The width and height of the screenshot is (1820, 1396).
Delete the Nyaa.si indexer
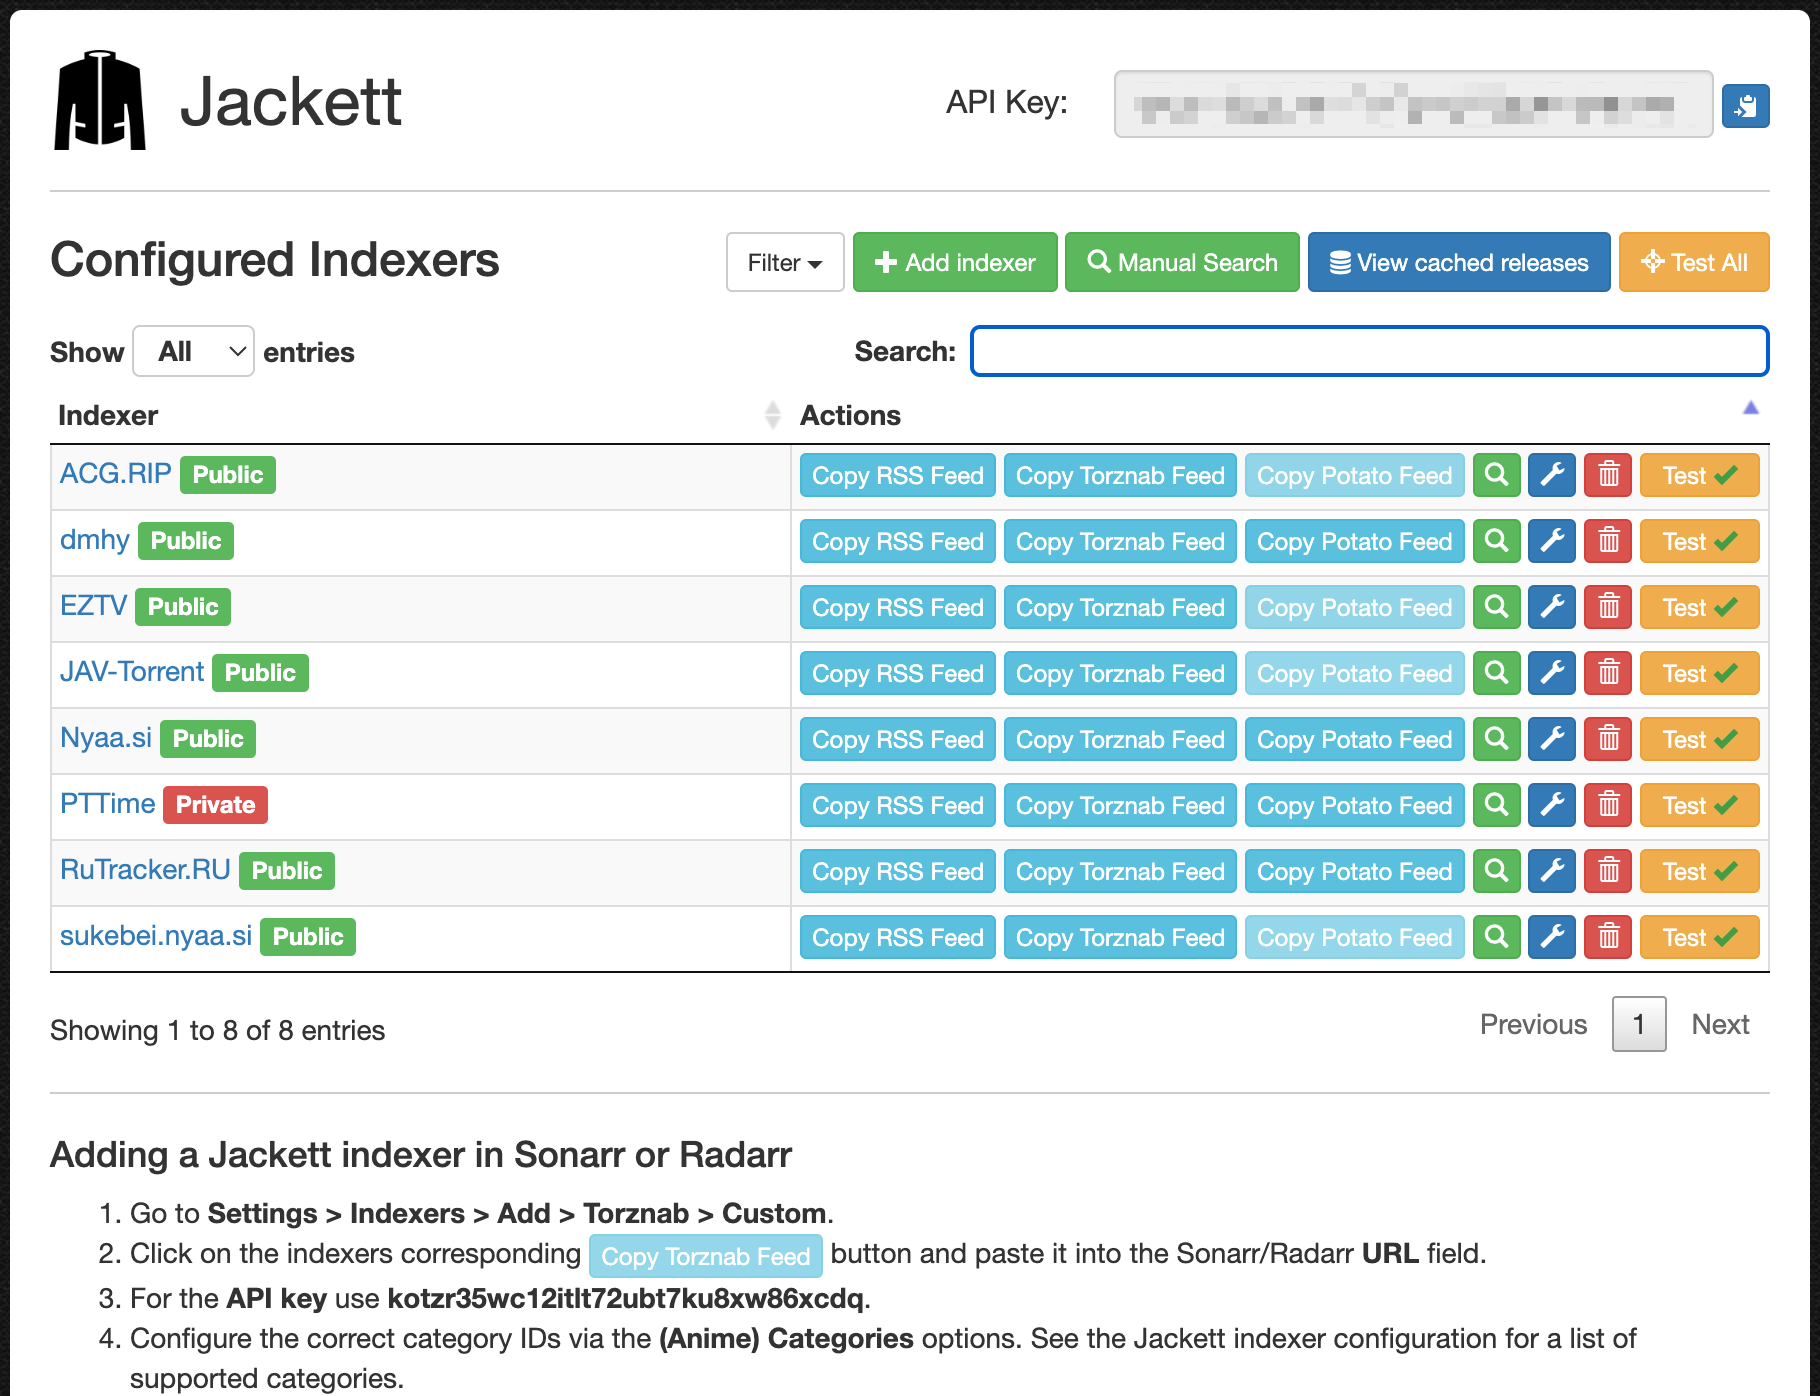pyautogui.click(x=1608, y=739)
